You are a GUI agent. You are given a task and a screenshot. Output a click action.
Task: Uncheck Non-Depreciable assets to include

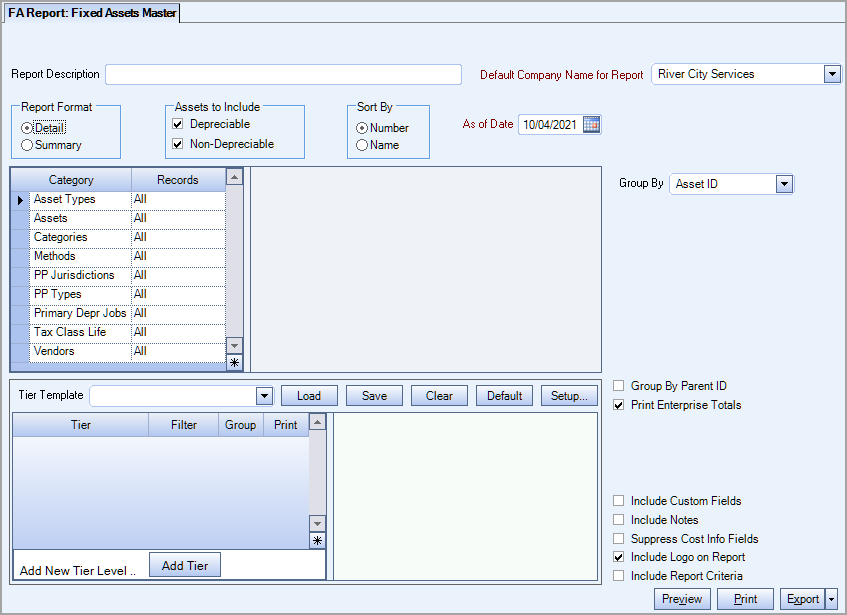[x=179, y=143]
